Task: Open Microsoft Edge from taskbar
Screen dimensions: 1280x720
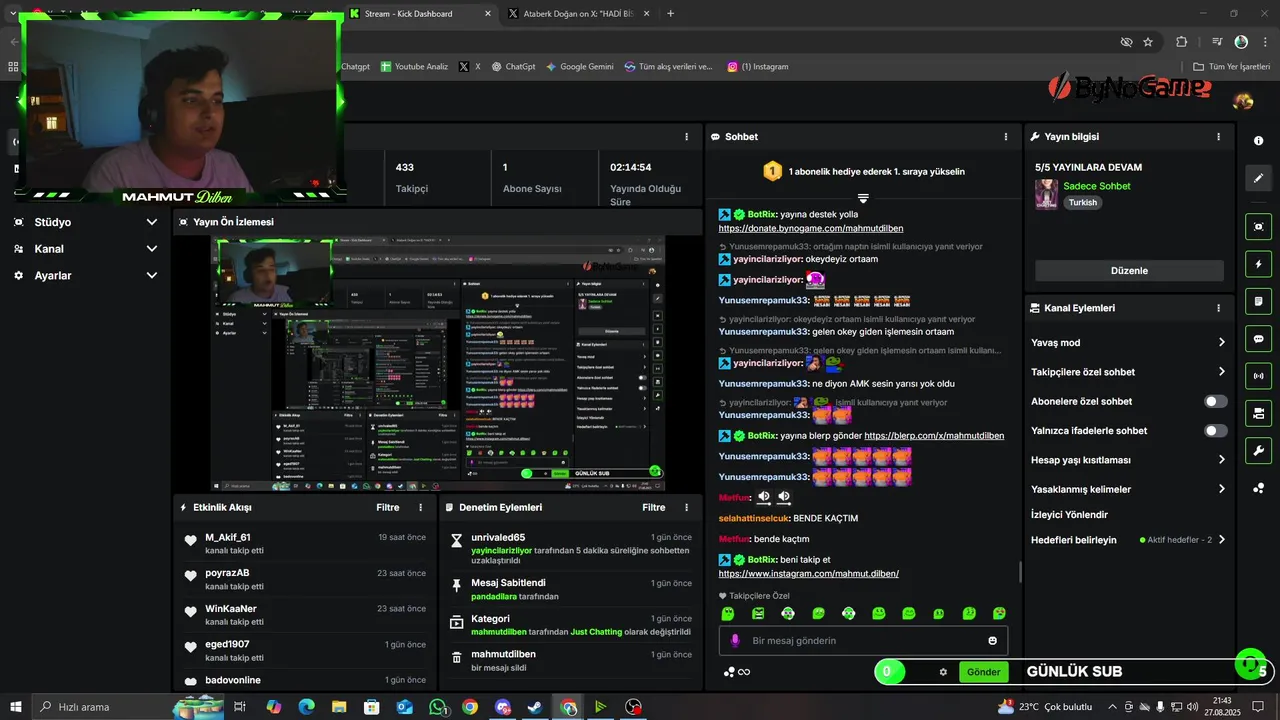Action: pyautogui.click(x=307, y=707)
